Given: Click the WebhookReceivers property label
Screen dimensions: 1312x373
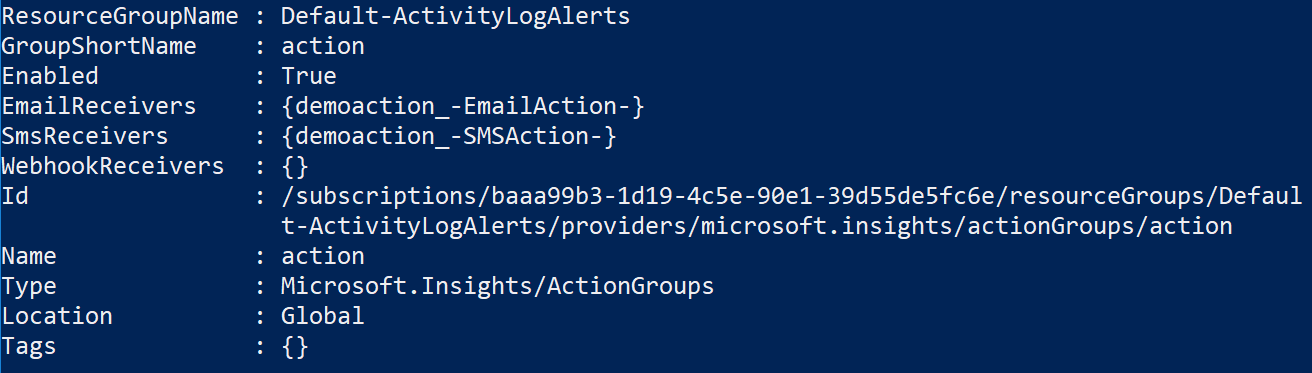Looking at the screenshot, I should click(x=113, y=166).
